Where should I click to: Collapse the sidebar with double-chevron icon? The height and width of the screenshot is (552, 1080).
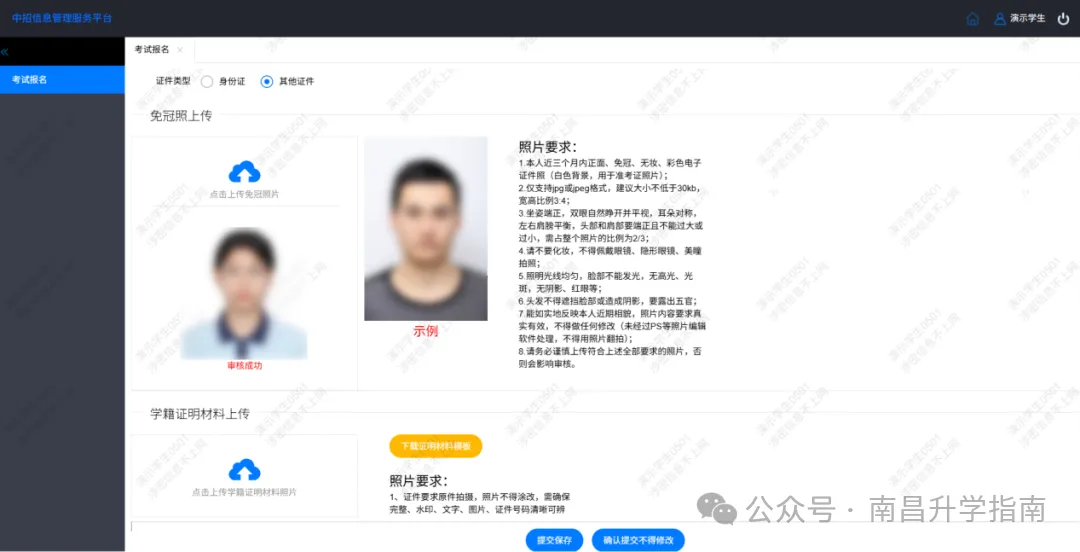(x=5, y=52)
